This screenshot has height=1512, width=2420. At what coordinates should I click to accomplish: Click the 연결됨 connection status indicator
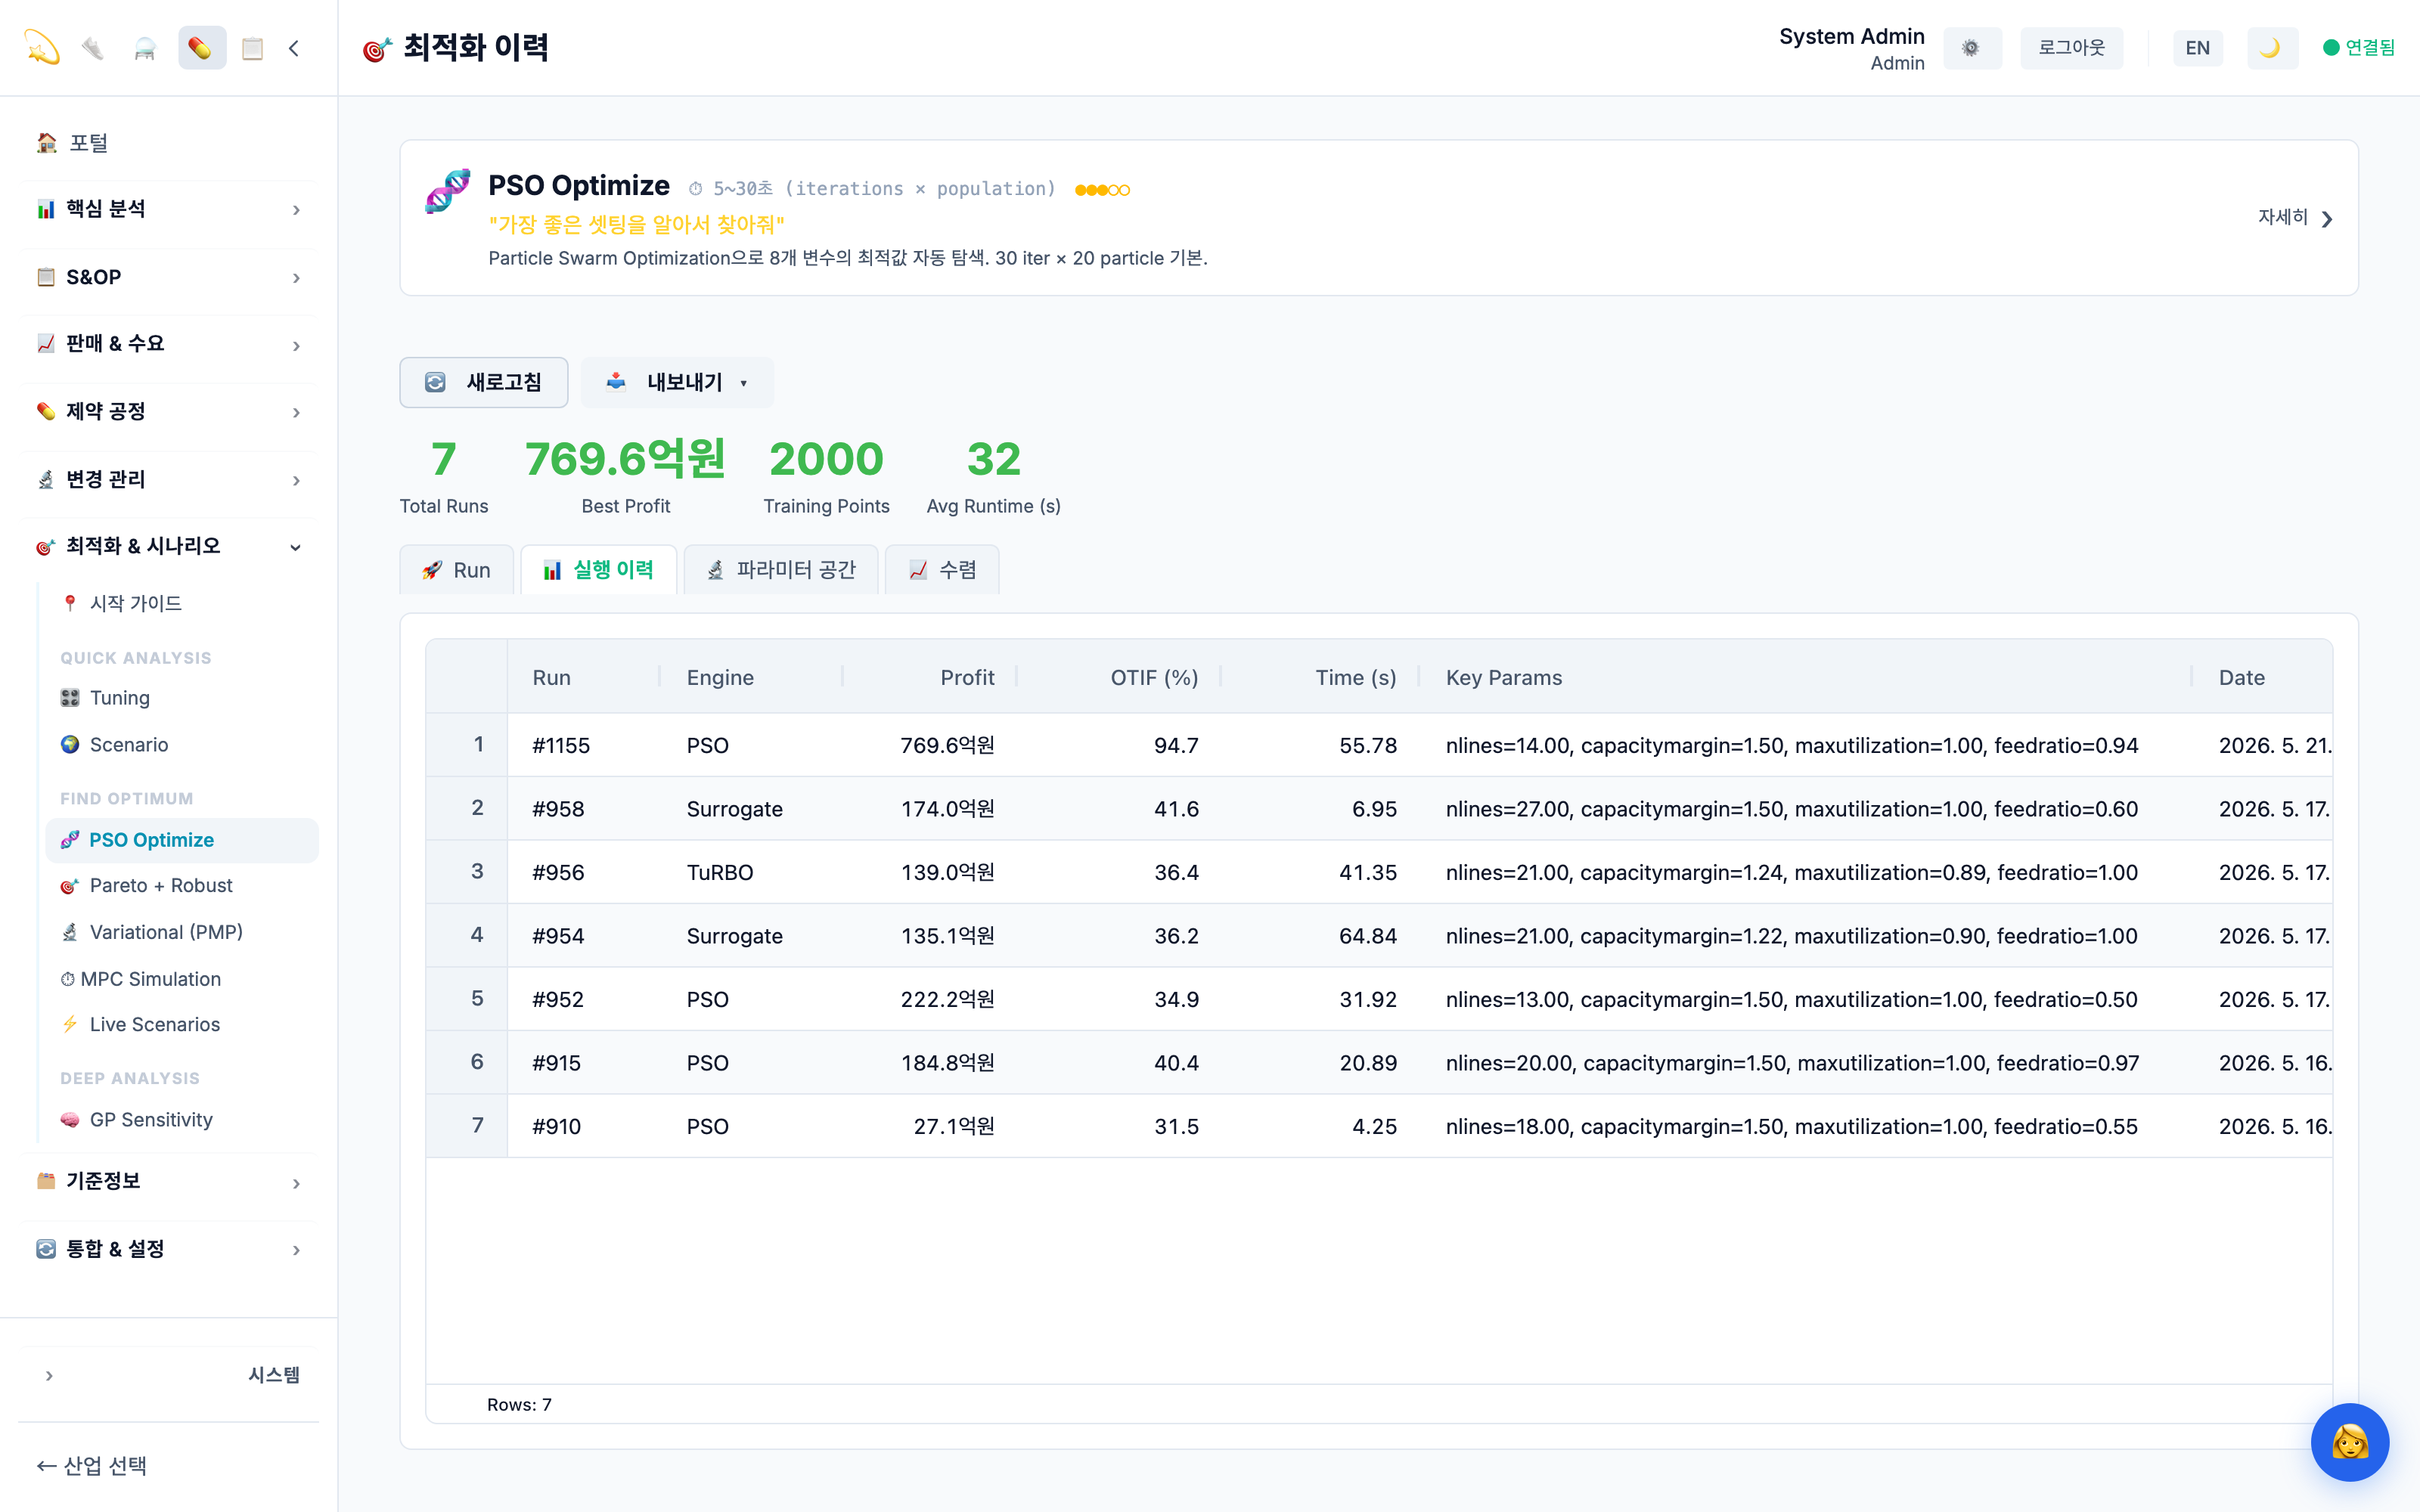(x=2358, y=48)
